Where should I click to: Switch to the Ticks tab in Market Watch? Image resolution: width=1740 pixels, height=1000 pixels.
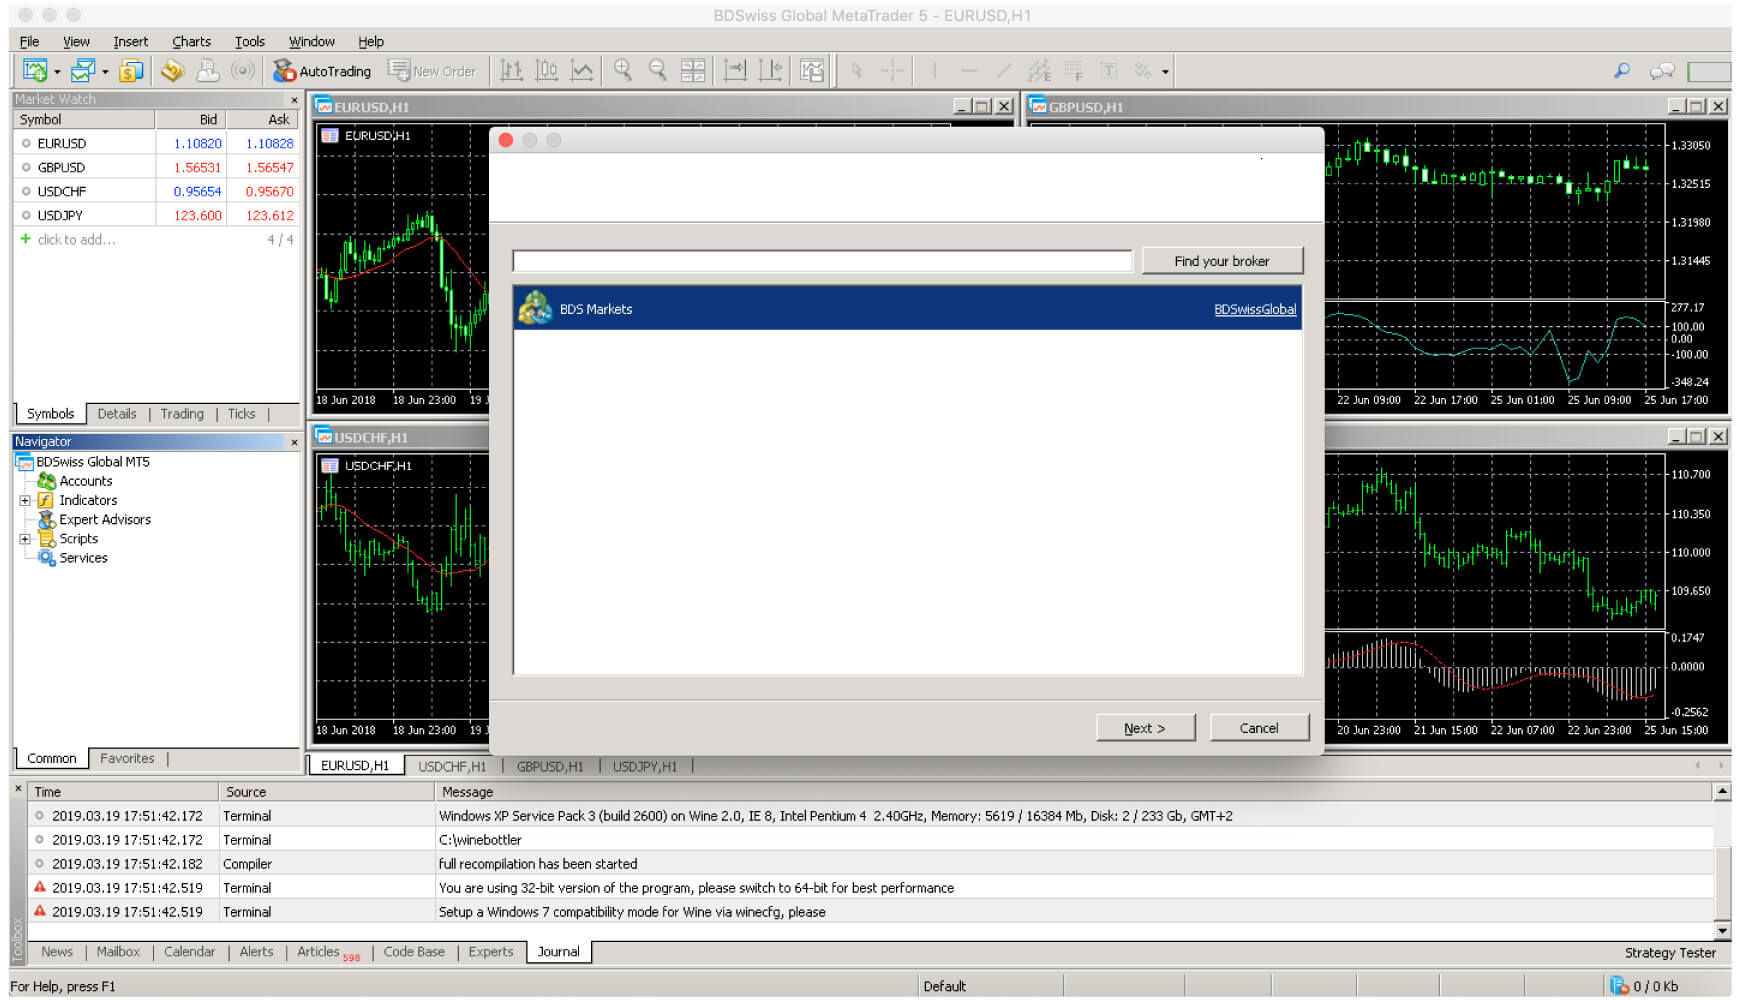(x=241, y=413)
